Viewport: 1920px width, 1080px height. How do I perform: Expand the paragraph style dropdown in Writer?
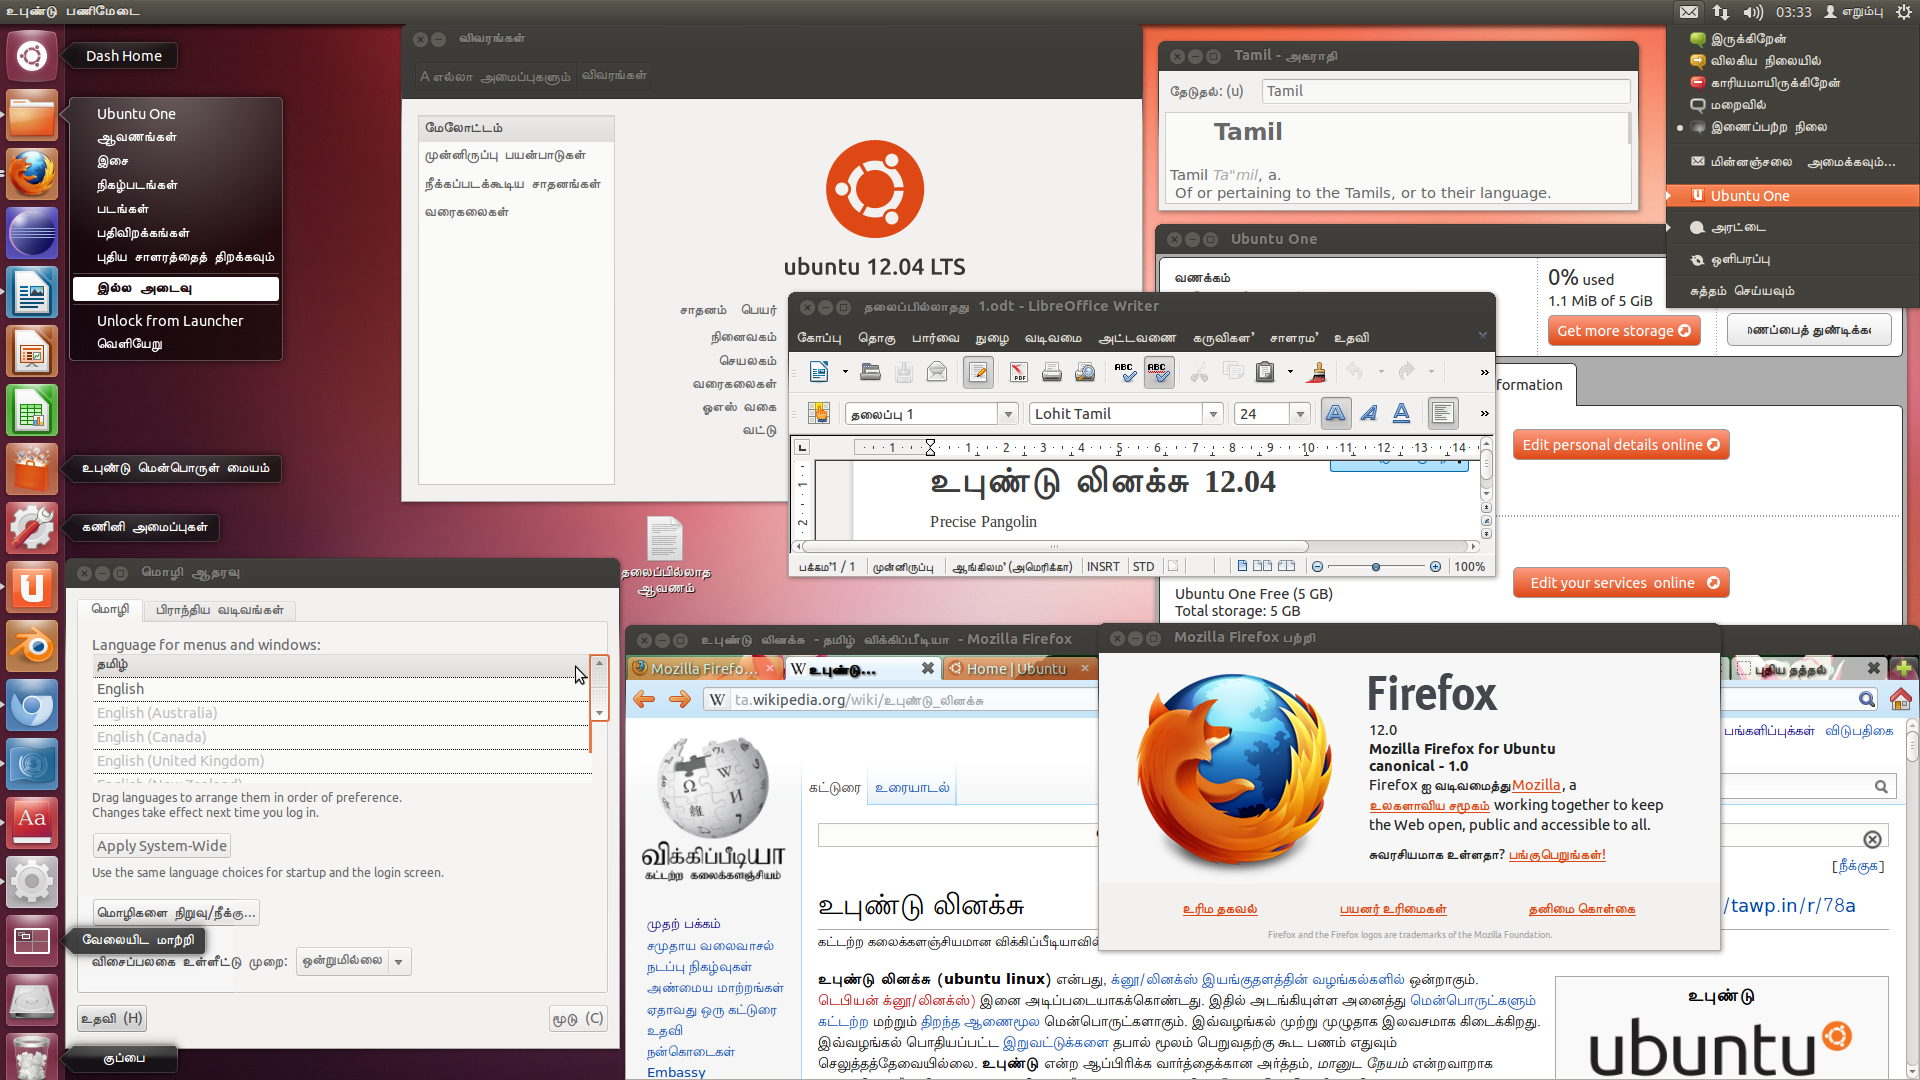(1008, 414)
